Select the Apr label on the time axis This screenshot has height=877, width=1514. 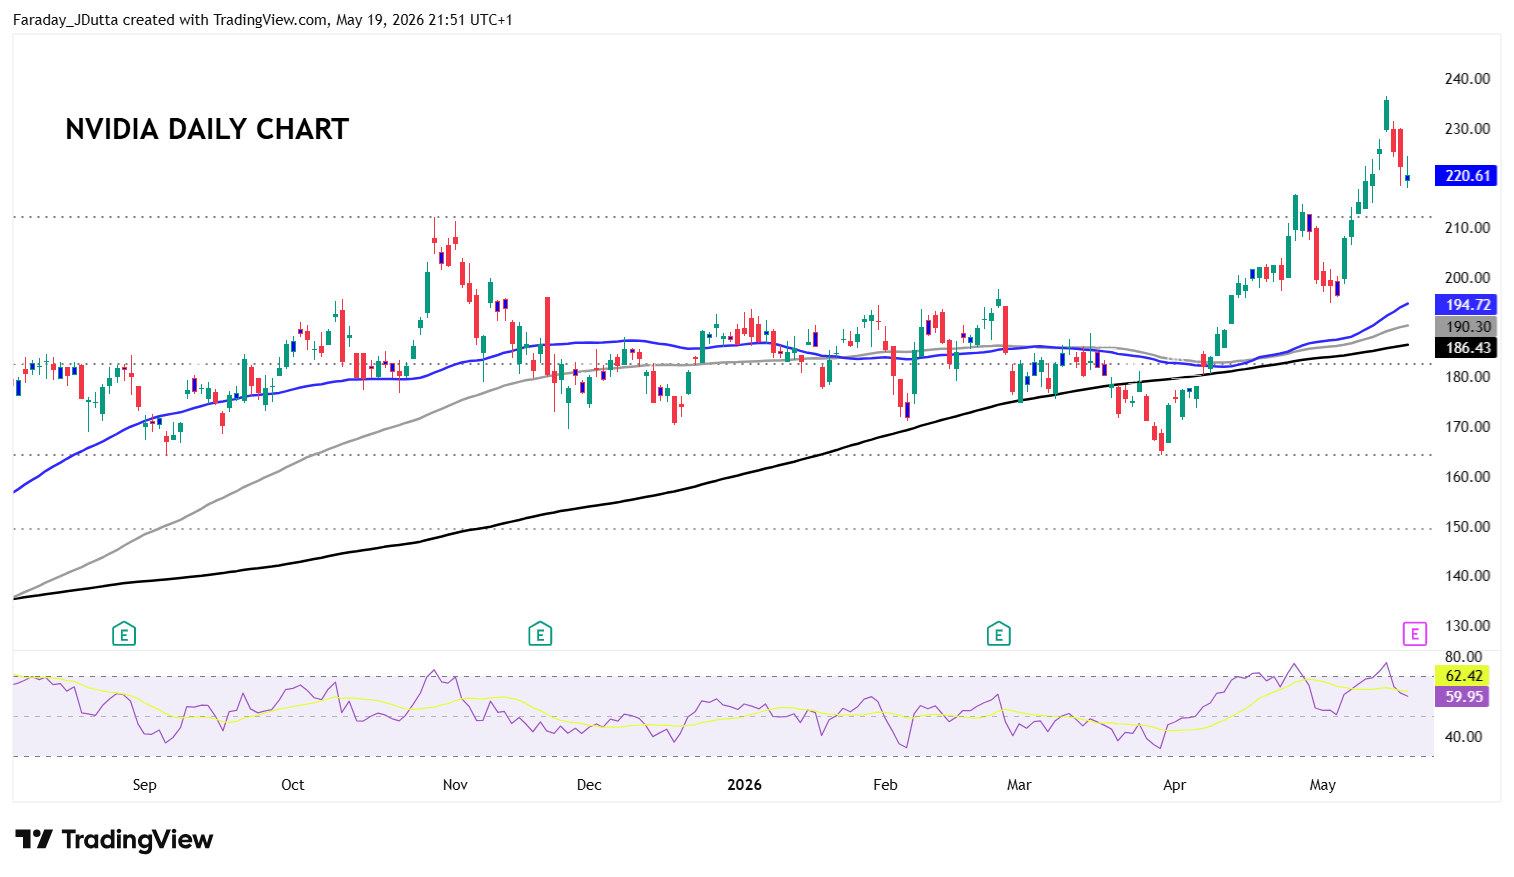click(x=1175, y=785)
